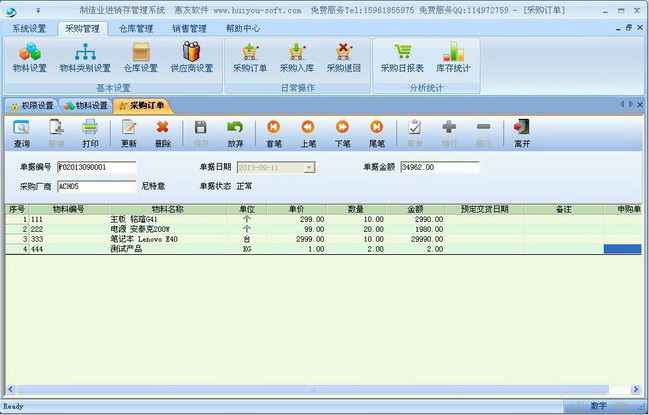Close the active document tab
Viewport: 649px width, 415px height.
coord(640,104)
